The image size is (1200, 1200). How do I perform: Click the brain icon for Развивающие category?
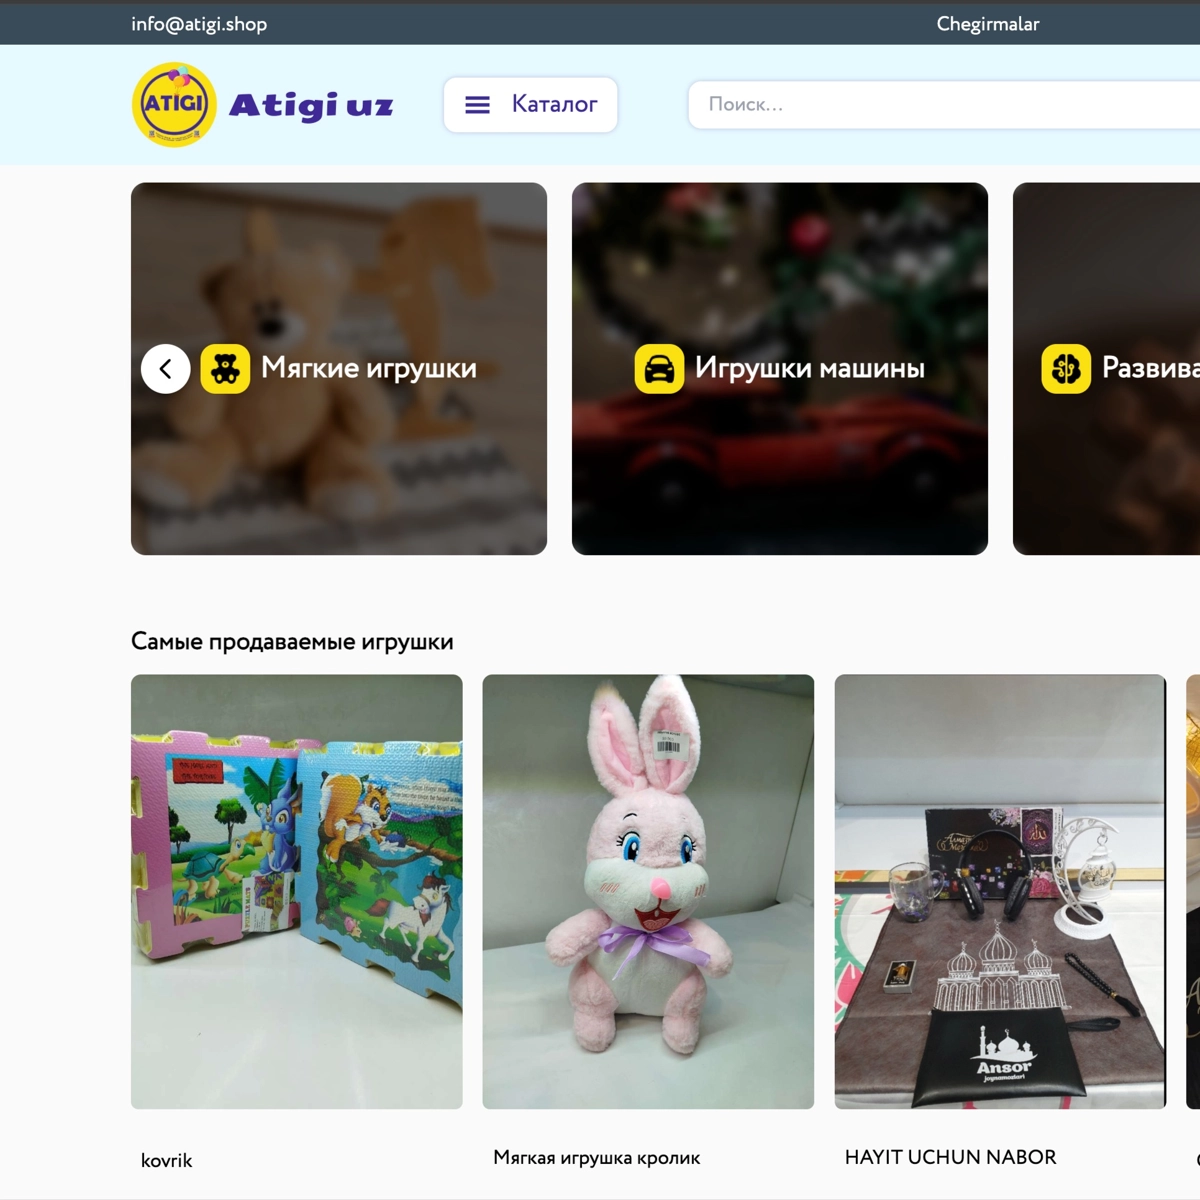point(1066,369)
